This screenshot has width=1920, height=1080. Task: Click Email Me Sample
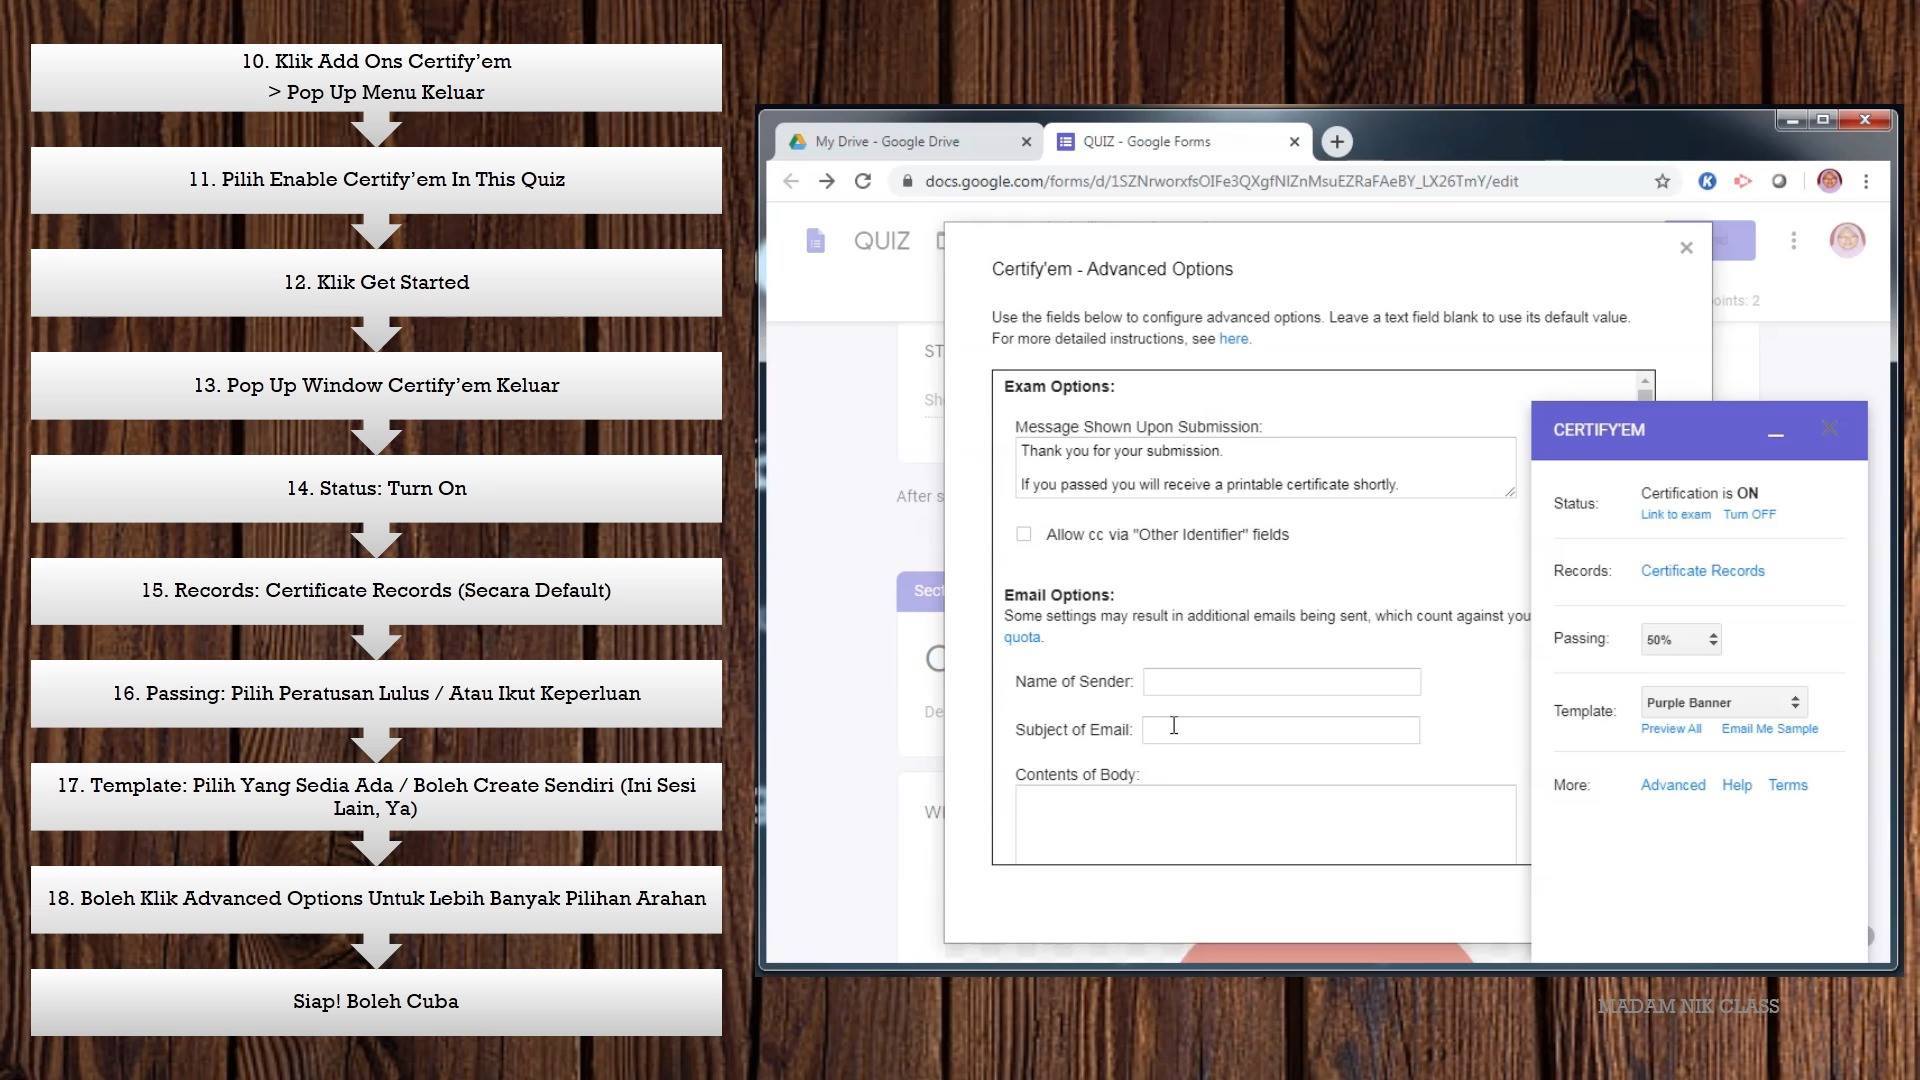click(1769, 729)
